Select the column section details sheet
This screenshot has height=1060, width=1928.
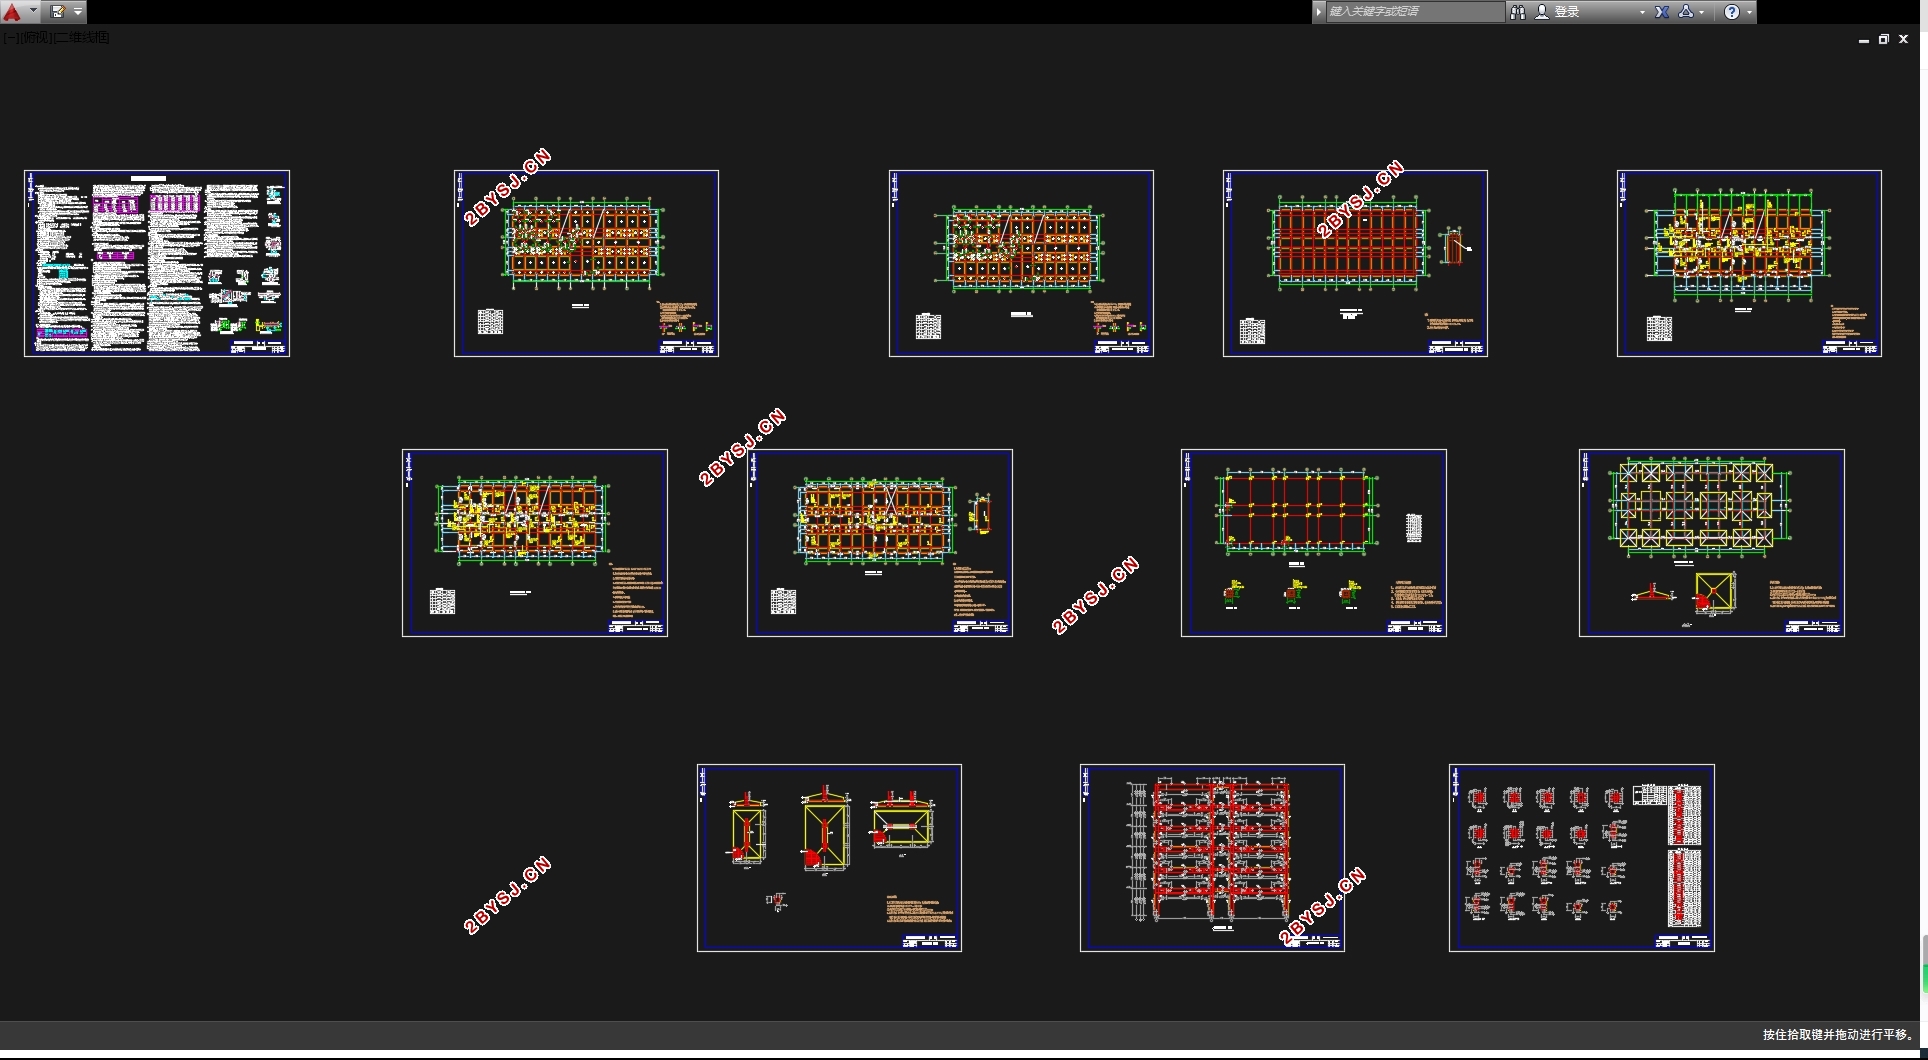(1582, 858)
